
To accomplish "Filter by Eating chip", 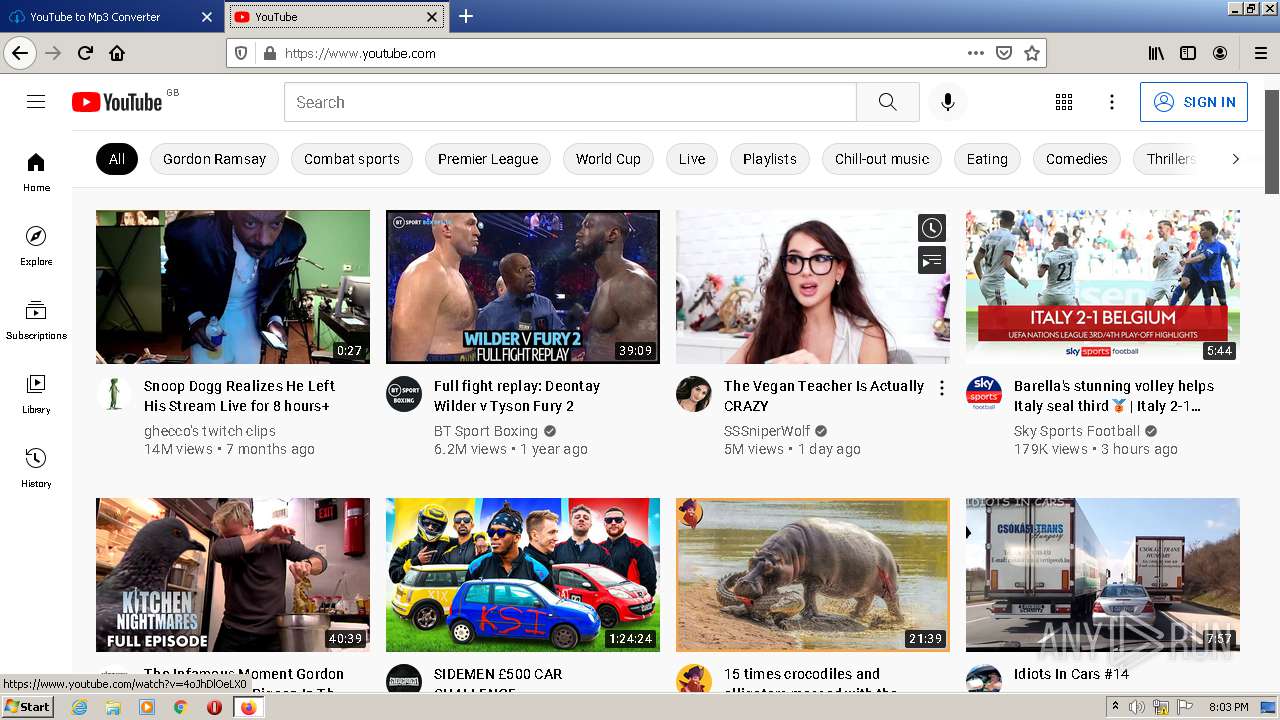I will coord(987,159).
